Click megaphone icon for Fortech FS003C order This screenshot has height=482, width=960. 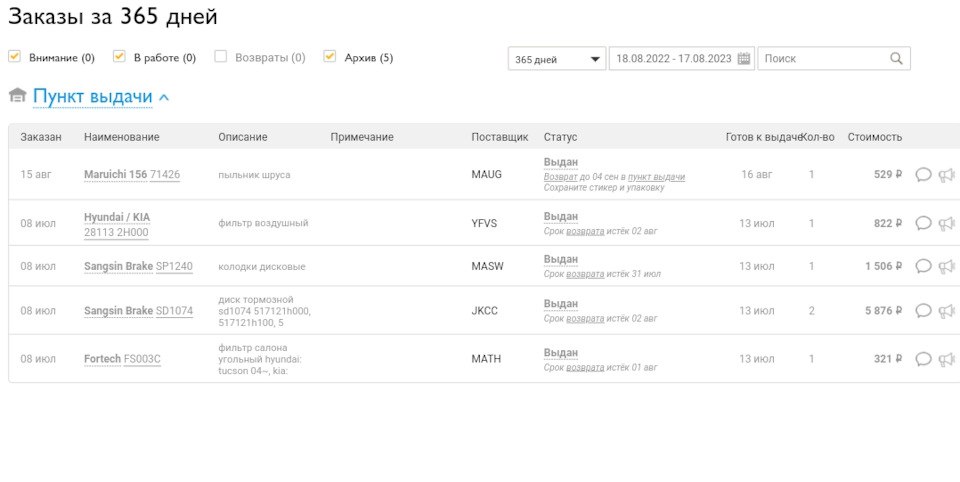coord(946,359)
